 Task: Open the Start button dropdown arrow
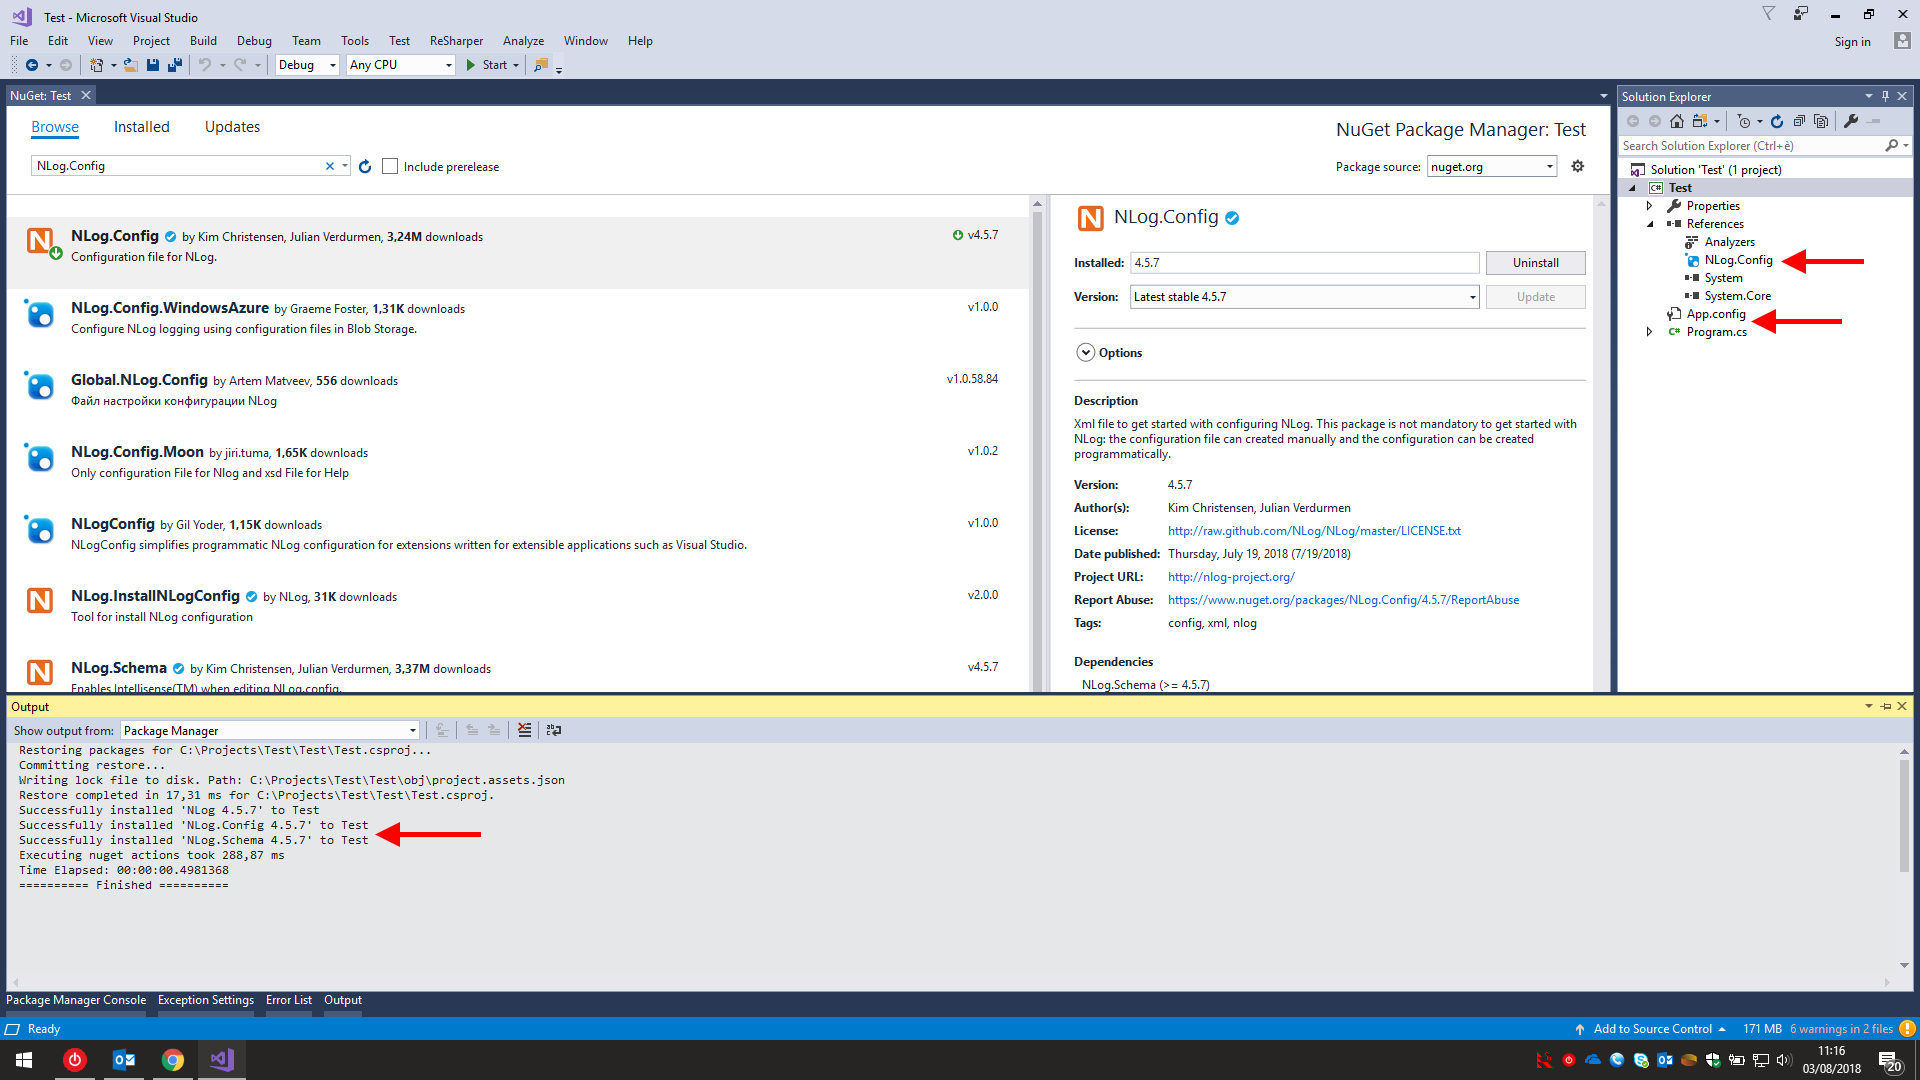click(x=516, y=65)
